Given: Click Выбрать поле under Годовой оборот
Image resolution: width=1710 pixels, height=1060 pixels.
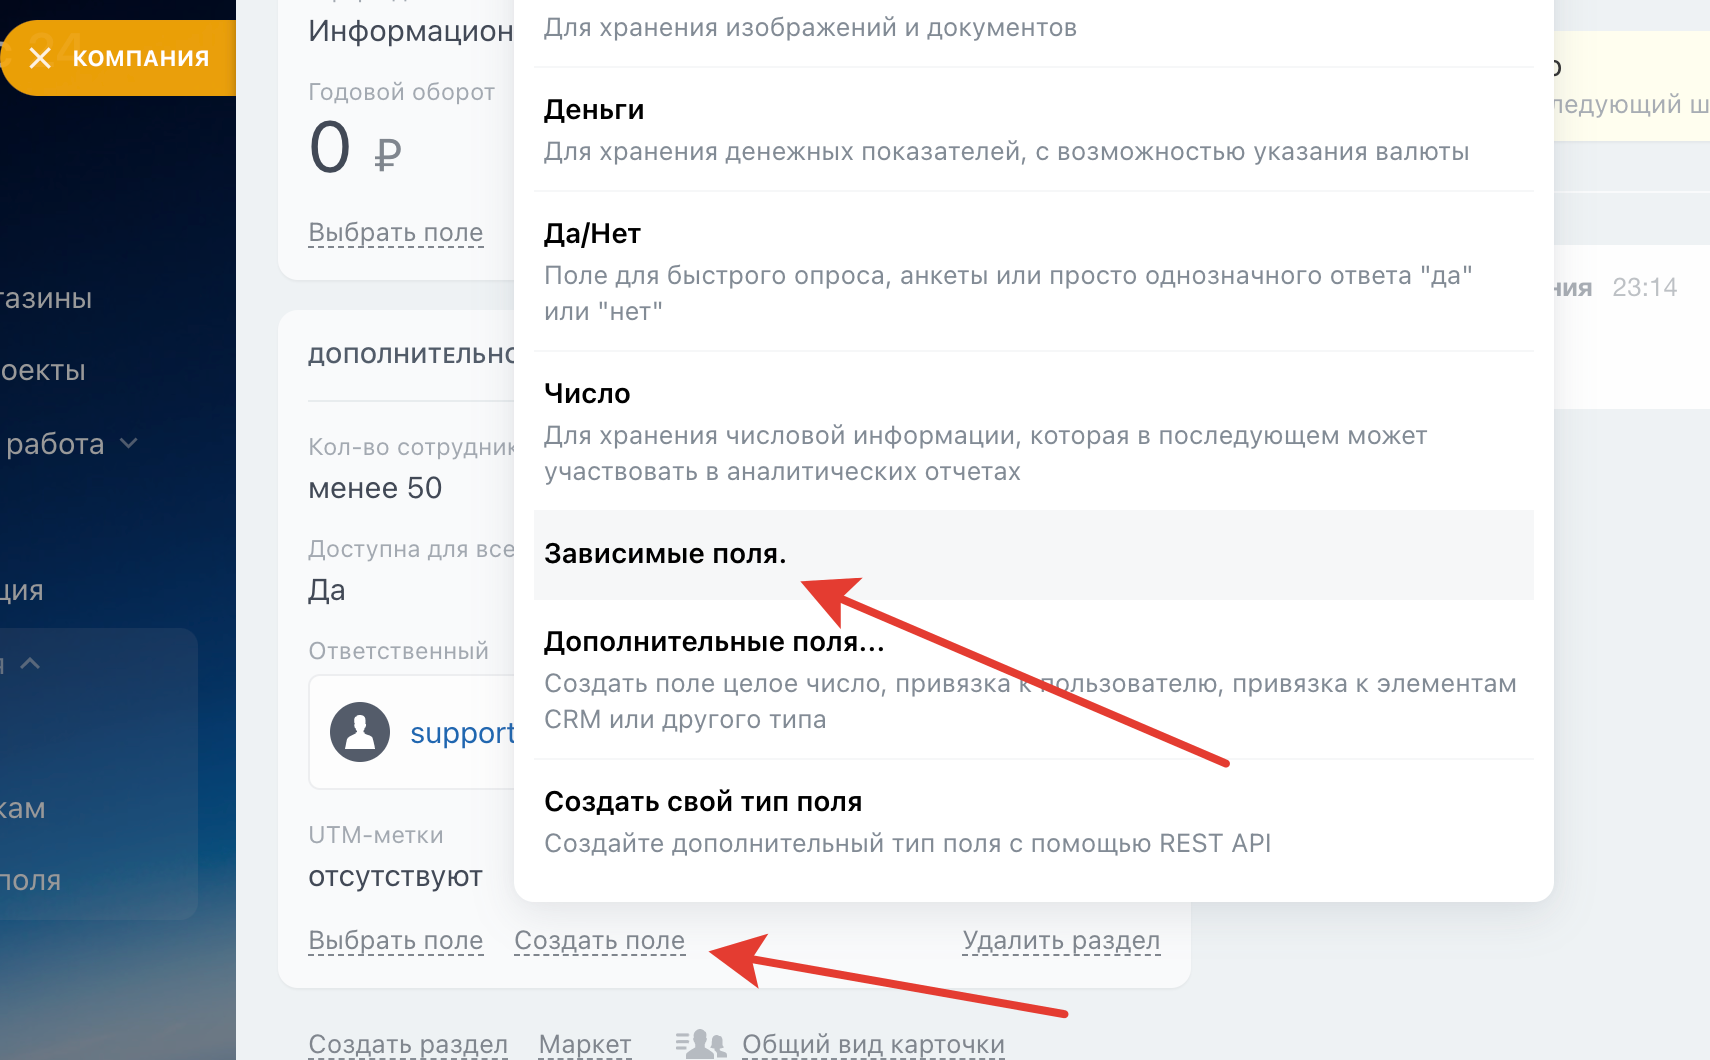Looking at the screenshot, I should [395, 233].
